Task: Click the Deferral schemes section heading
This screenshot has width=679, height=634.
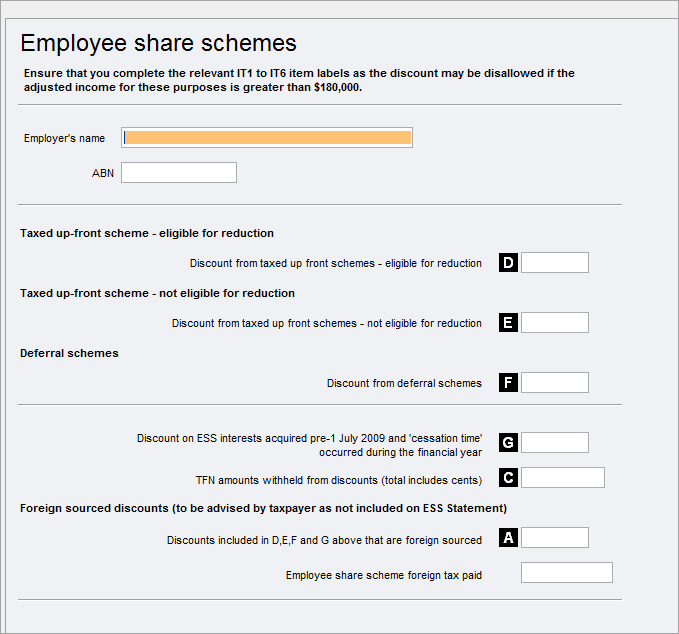Action: pos(69,353)
